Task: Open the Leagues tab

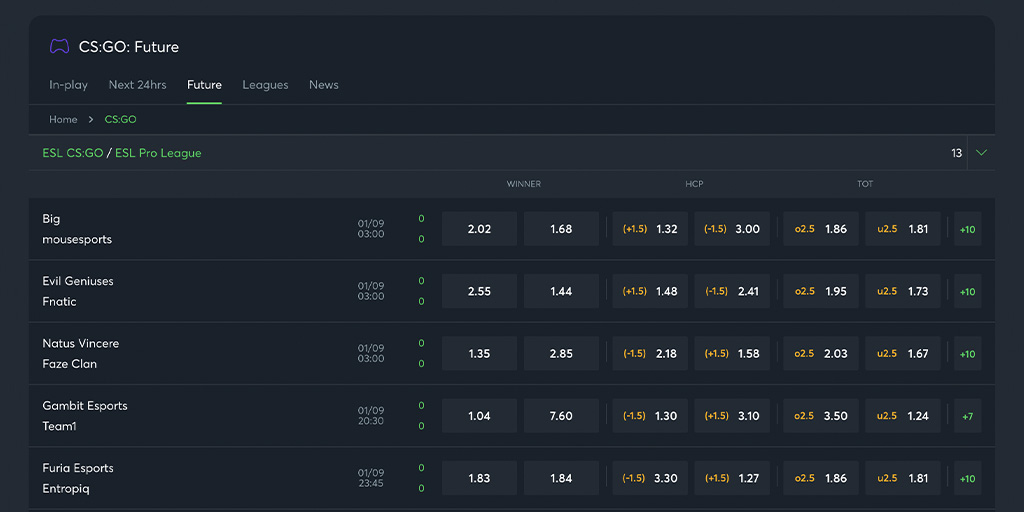Action: [x=265, y=85]
